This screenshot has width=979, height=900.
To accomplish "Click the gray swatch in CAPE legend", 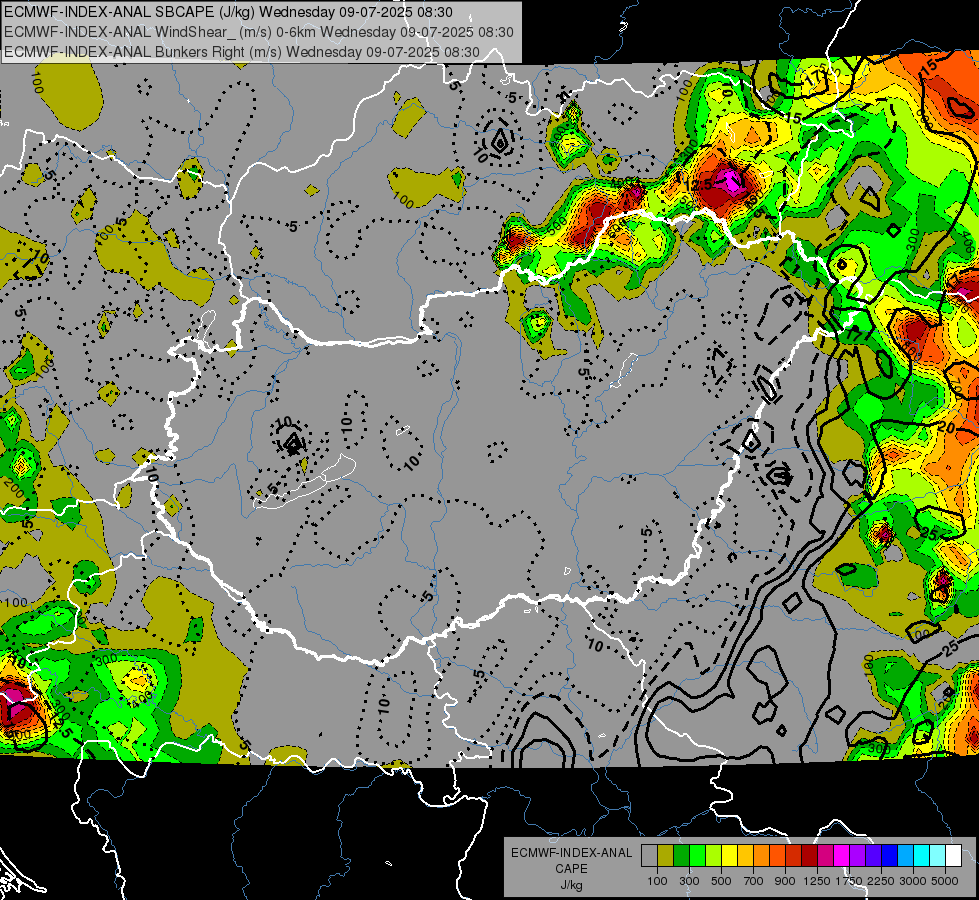I will (x=649, y=856).
